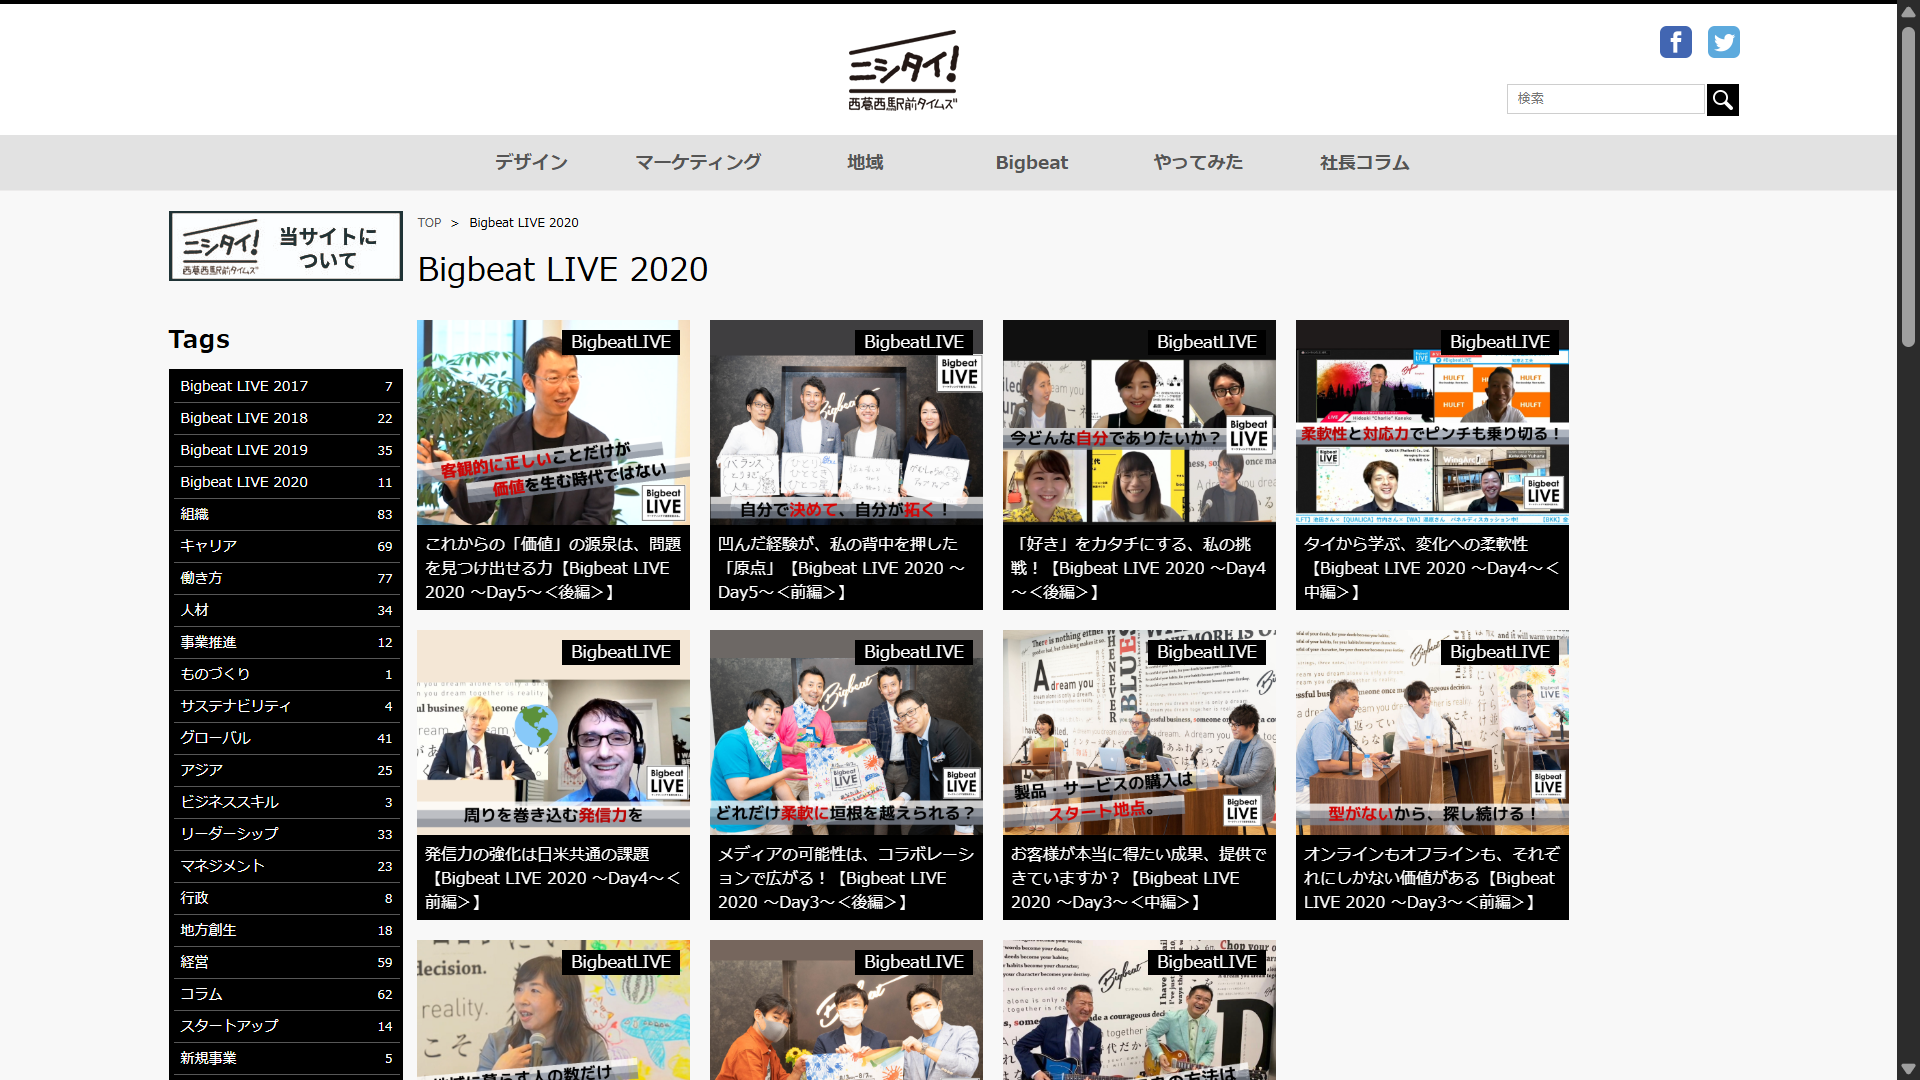
Task: Select the 新規事業 tag
Action: [286, 1058]
